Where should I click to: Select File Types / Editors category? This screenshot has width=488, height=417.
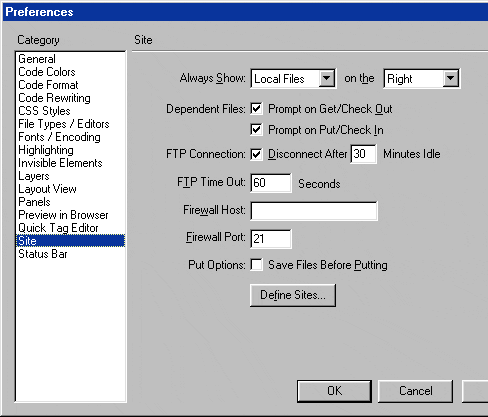pyautogui.click(x=64, y=124)
